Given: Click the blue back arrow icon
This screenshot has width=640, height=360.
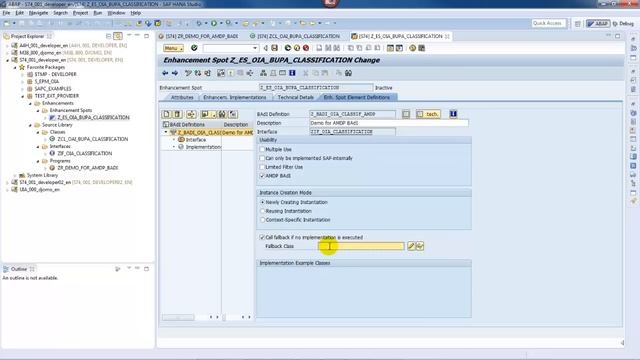Looking at the screenshot, I should pos(165,73).
